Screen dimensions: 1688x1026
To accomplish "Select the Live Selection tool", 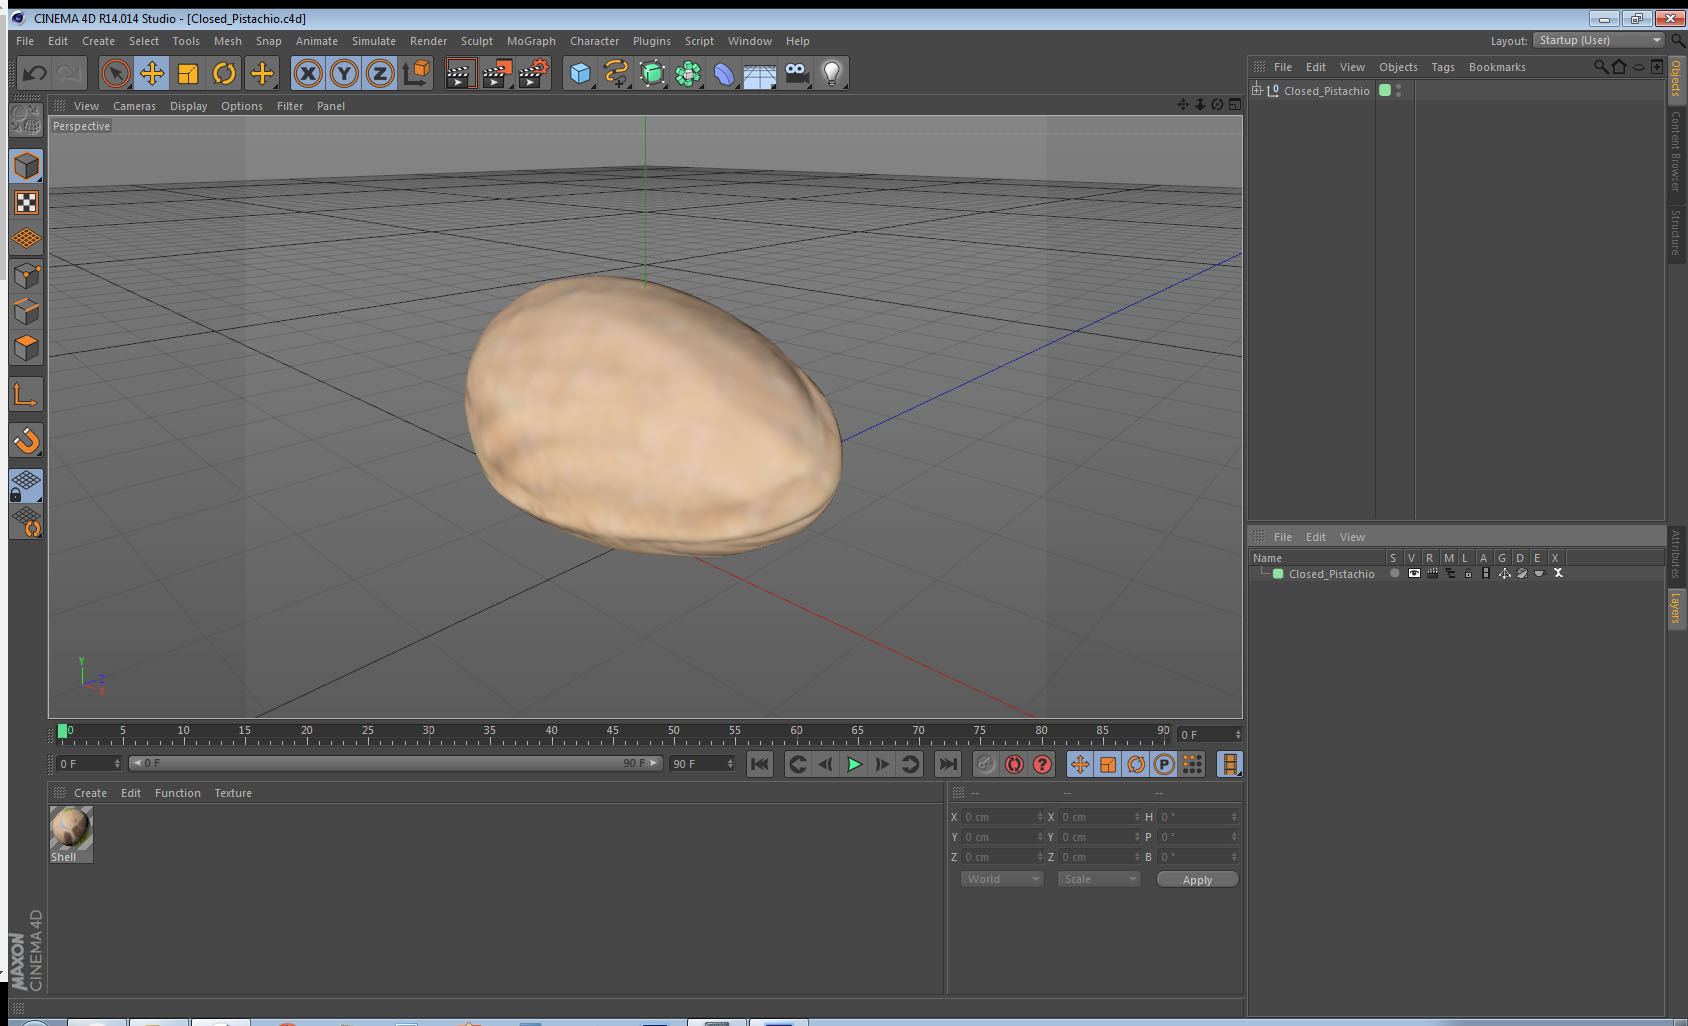I will tap(116, 73).
